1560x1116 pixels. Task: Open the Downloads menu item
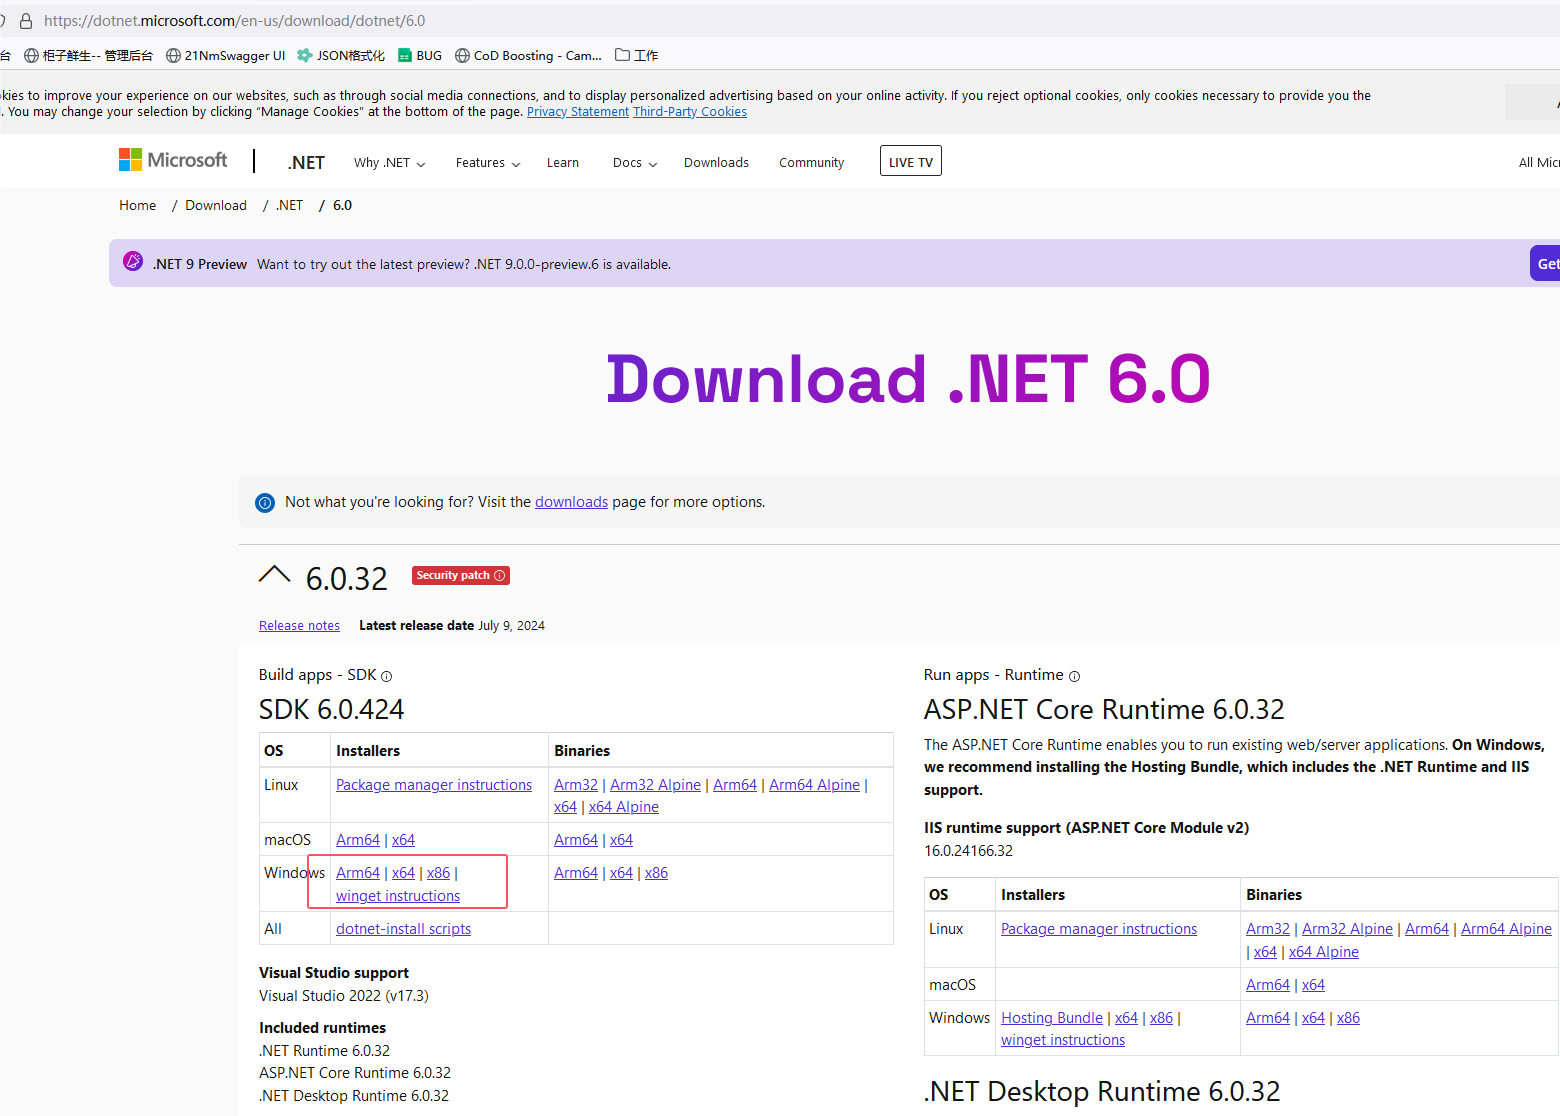[715, 162]
